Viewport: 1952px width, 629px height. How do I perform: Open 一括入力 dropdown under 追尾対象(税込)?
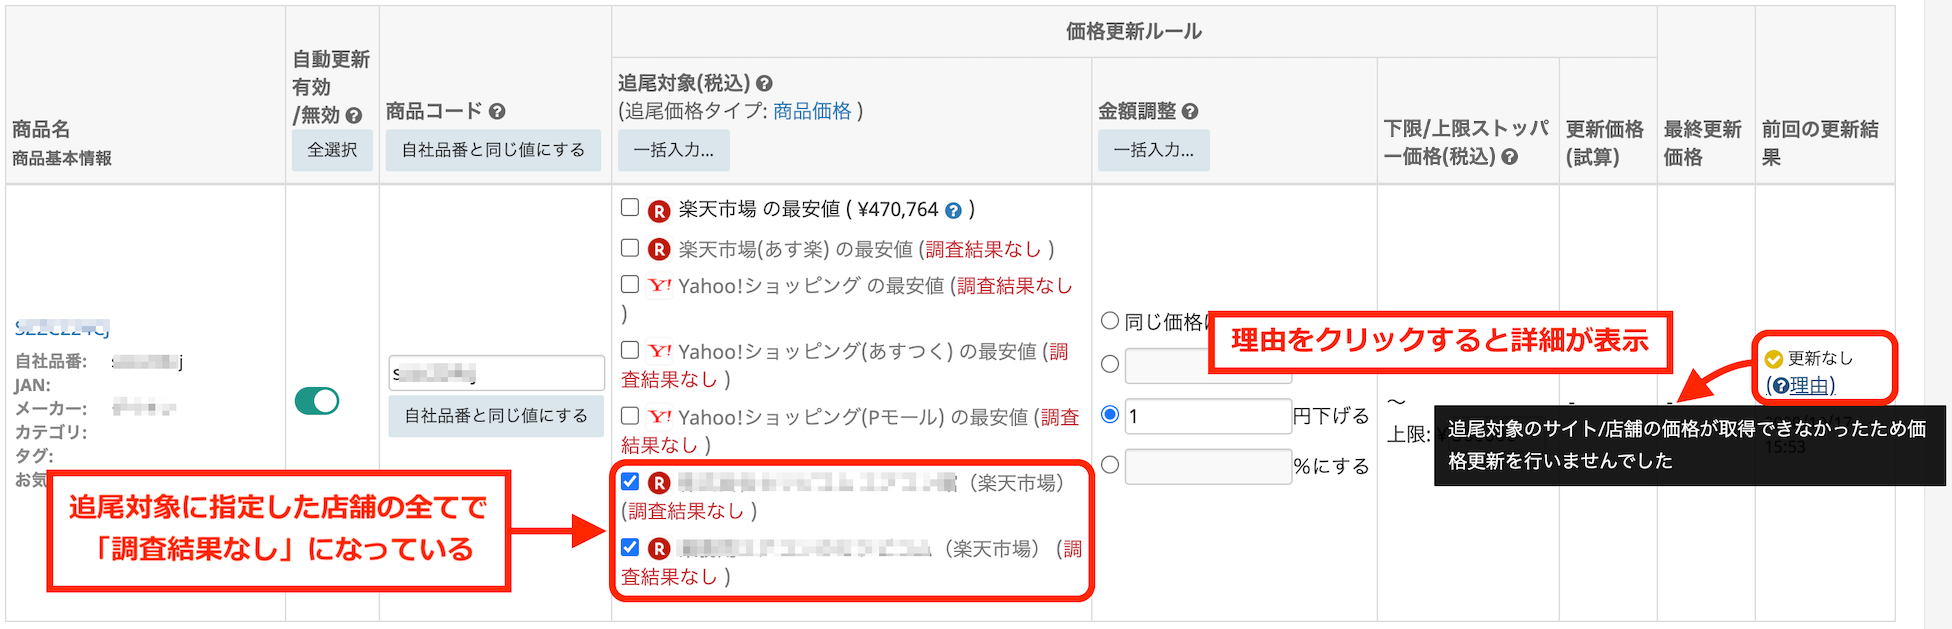(673, 150)
